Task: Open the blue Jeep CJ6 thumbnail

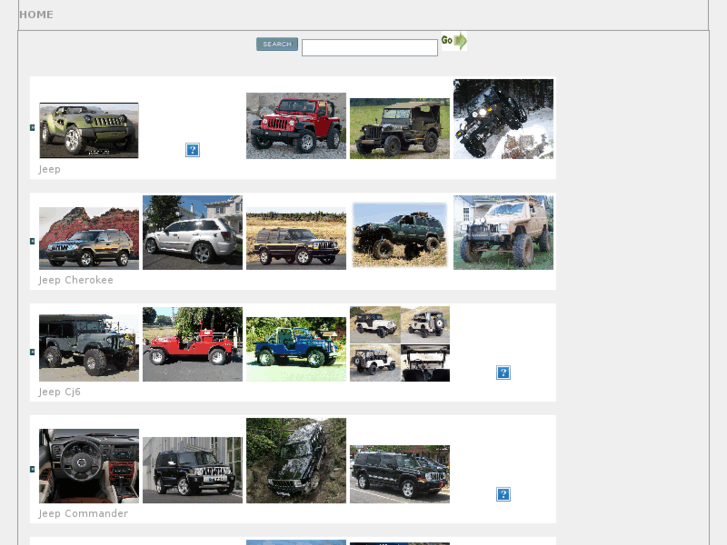Action: pyautogui.click(x=296, y=349)
